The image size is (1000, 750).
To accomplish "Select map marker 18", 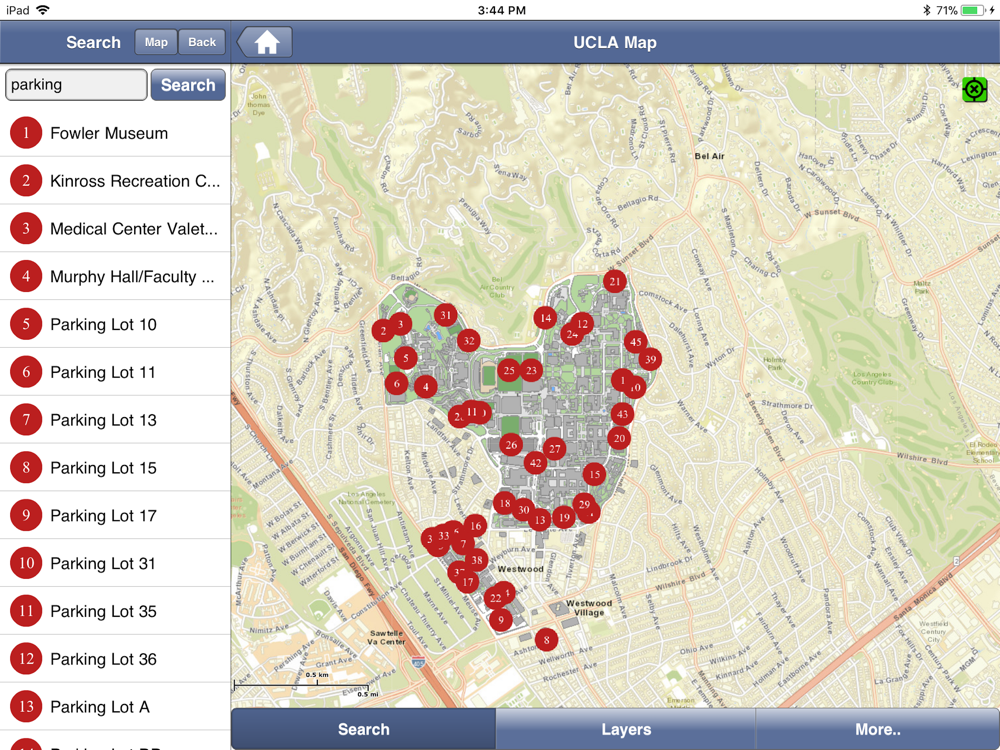I will pyautogui.click(x=505, y=504).
